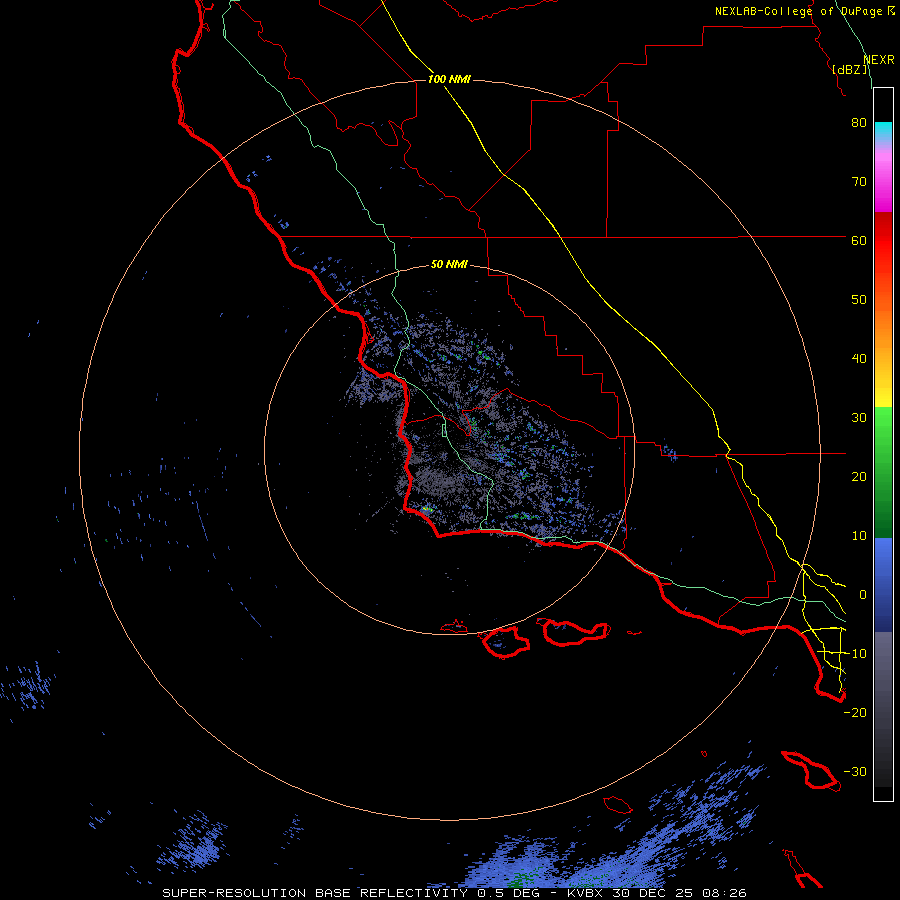Click the 0 value on the dBZ scale
The image size is (900, 900).
coord(863,595)
